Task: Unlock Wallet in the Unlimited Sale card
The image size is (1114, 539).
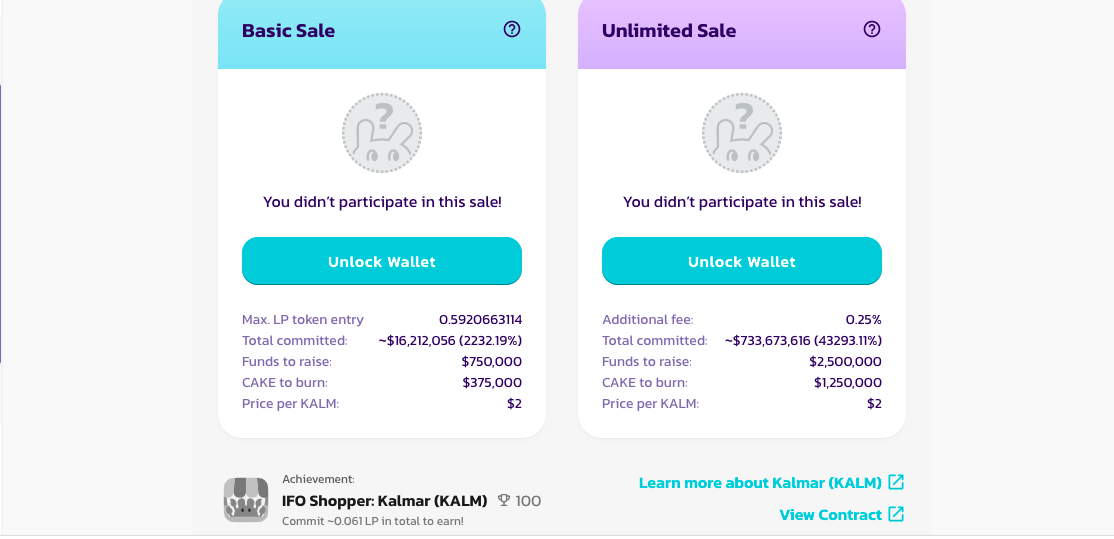Action: (742, 261)
